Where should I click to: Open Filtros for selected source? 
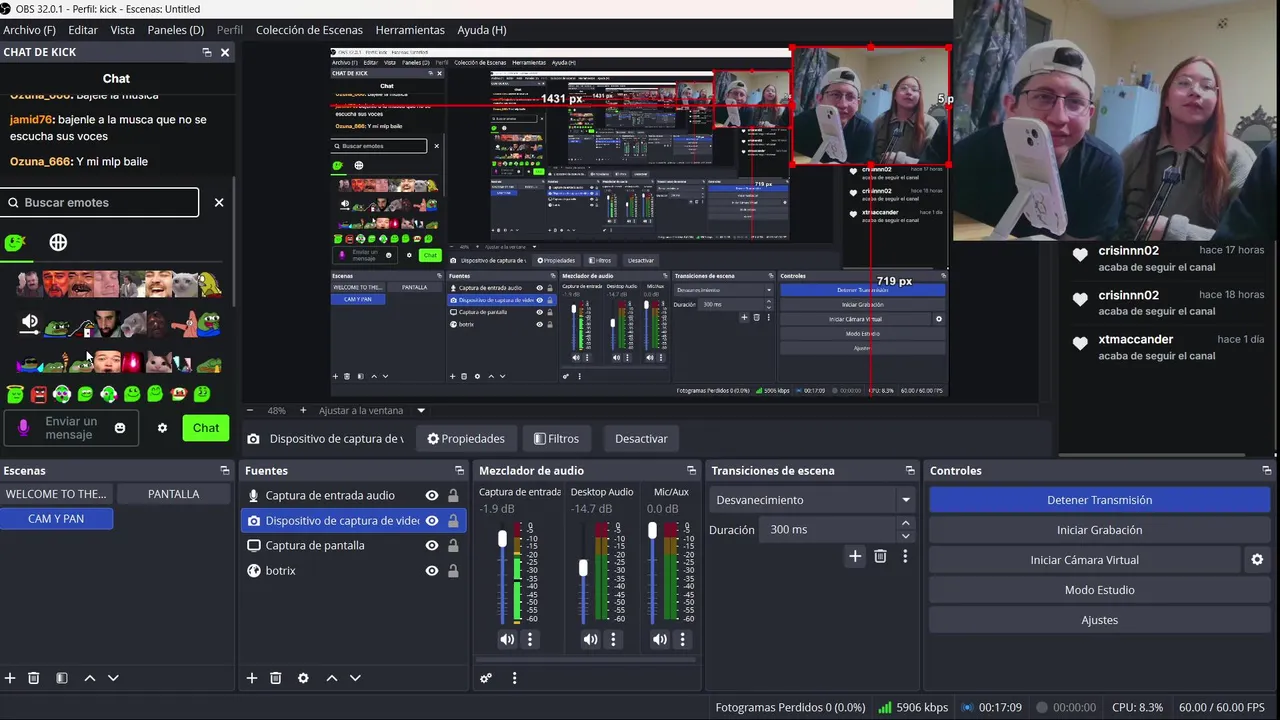click(556, 438)
